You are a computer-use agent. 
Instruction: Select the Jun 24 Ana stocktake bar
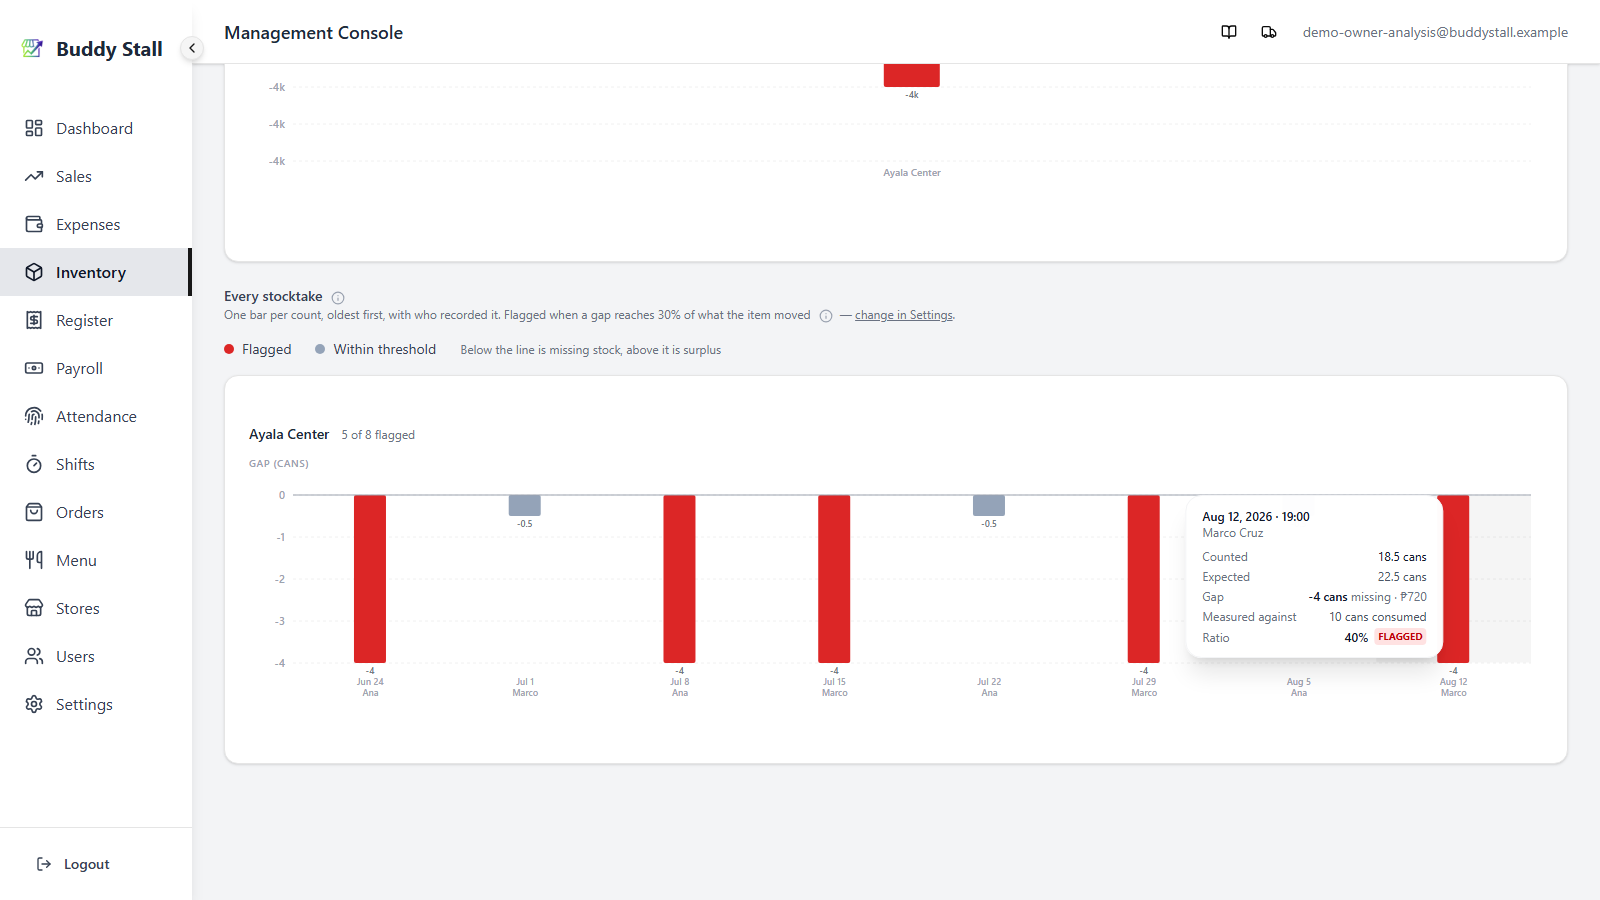pyautogui.click(x=370, y=579)
